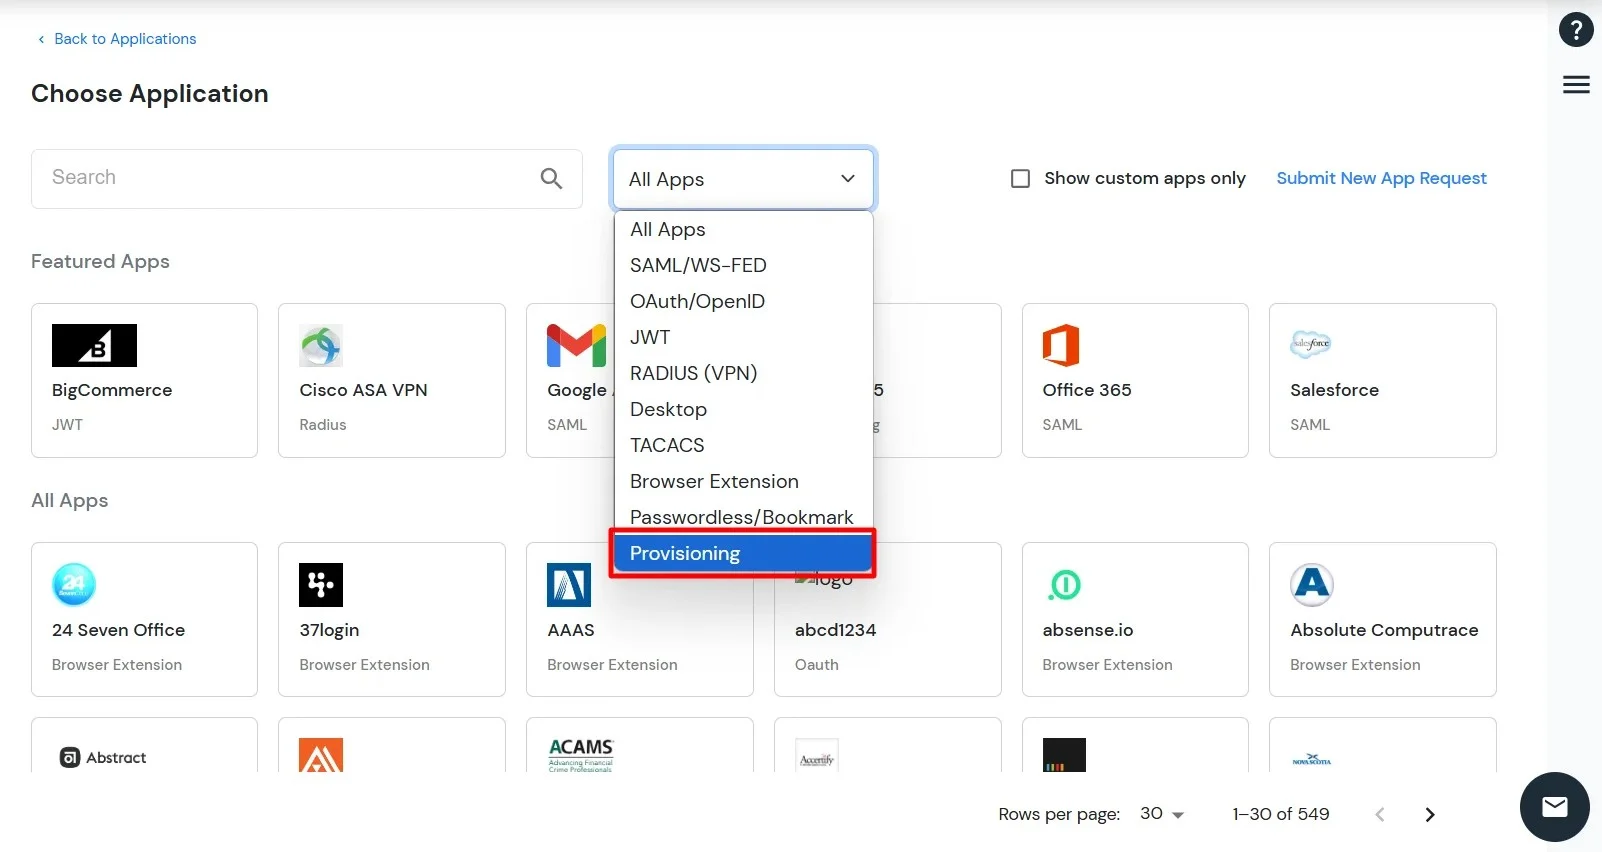The height and width of the screenshot is (852, 1602).
Task: Click the black square app logo
Action: pos(1064,755)
